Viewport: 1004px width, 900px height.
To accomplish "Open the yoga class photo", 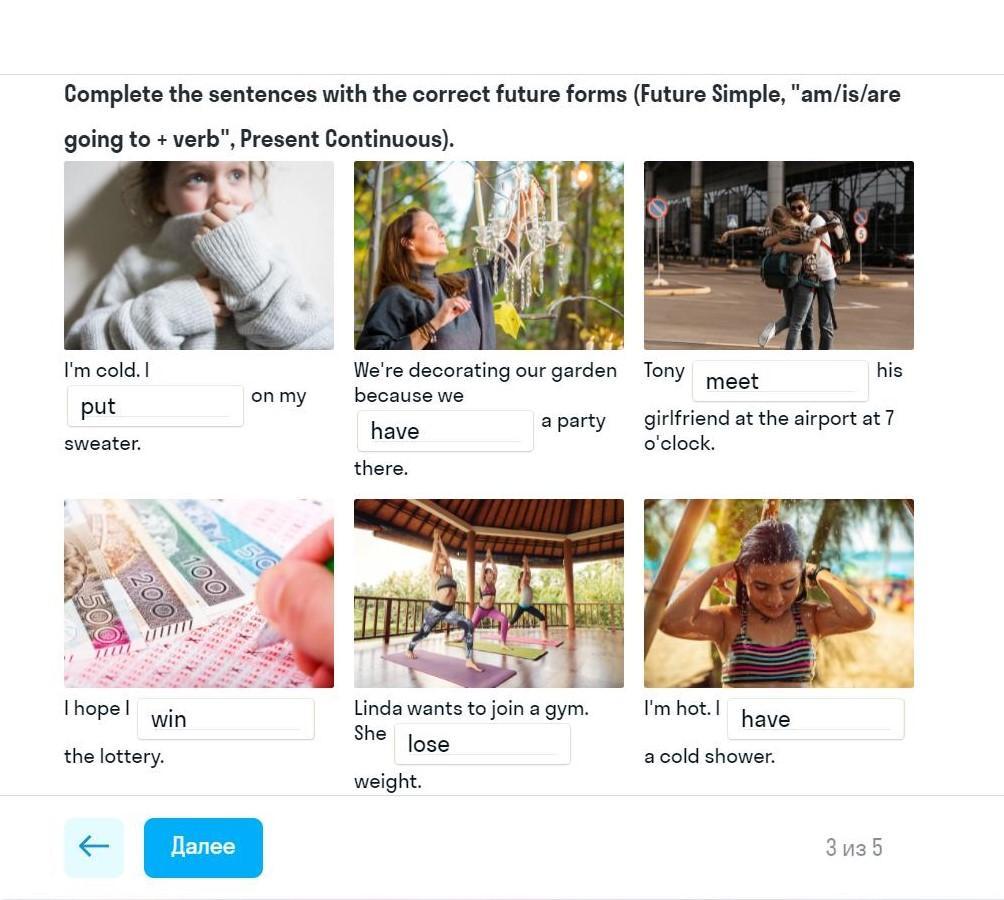I will pyautogui.click(x=489, y=593).
